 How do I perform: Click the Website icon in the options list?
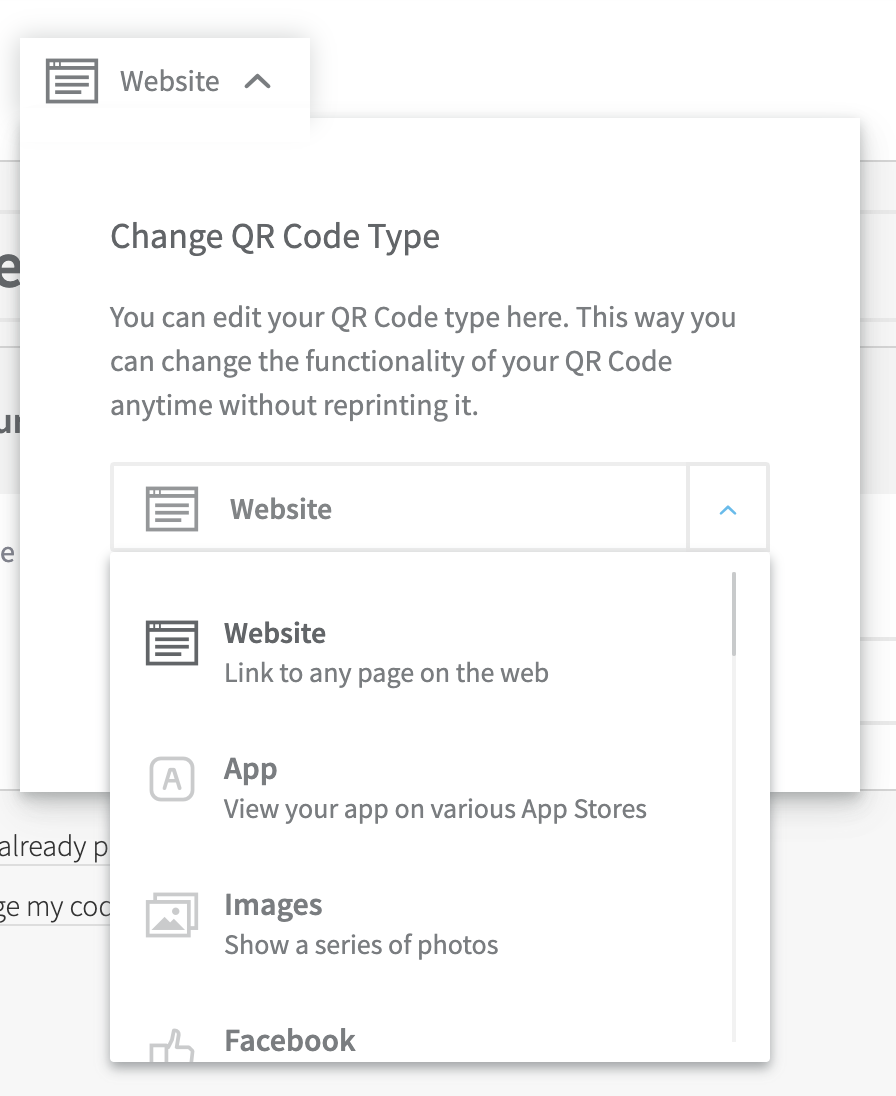pyautogui.click(x=172, y=643)
